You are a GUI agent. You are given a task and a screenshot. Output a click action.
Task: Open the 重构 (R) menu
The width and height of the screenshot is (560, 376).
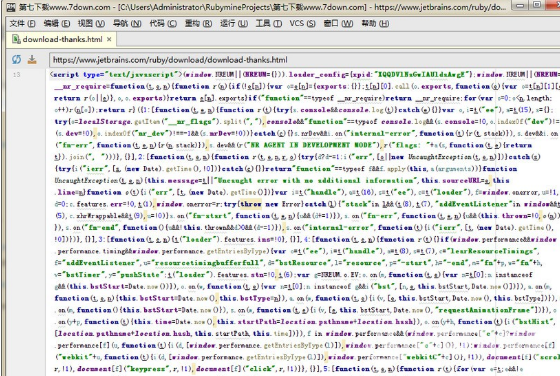(198, 24)
